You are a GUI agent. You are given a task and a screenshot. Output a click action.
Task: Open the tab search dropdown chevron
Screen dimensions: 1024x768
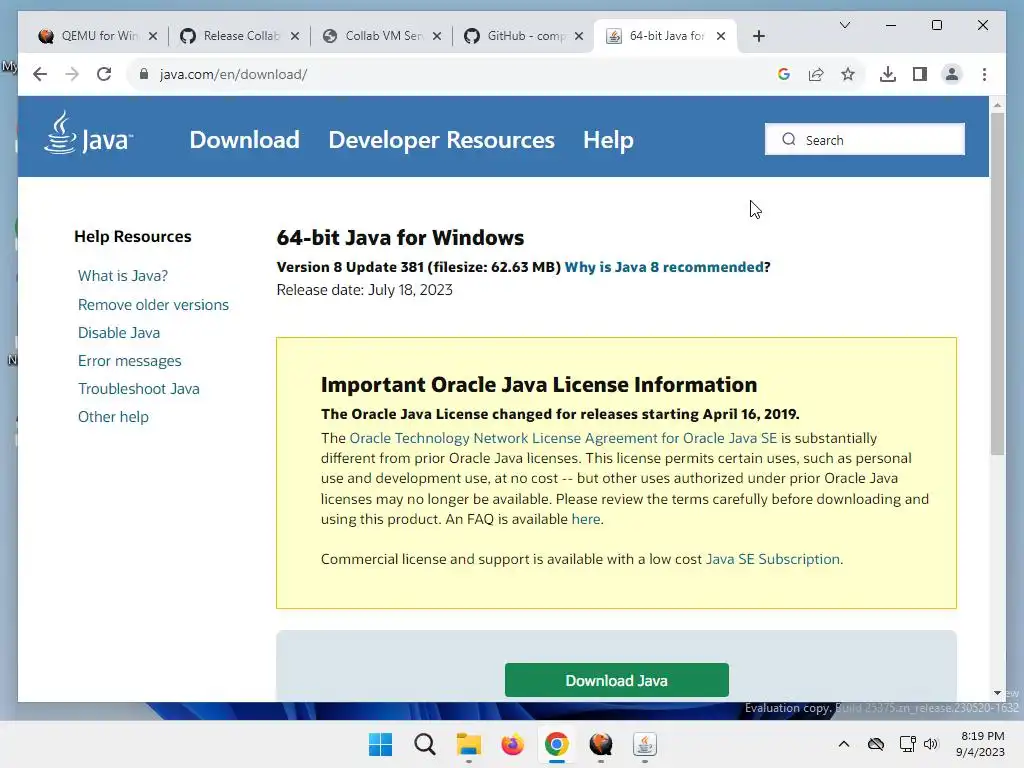click(x=844, y=25)
